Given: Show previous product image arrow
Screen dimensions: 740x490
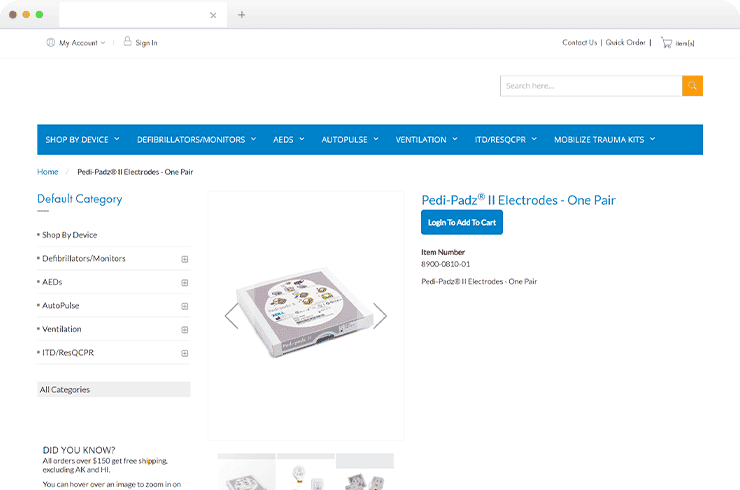Looking at the screenshot, I should [x=232, y=316].
